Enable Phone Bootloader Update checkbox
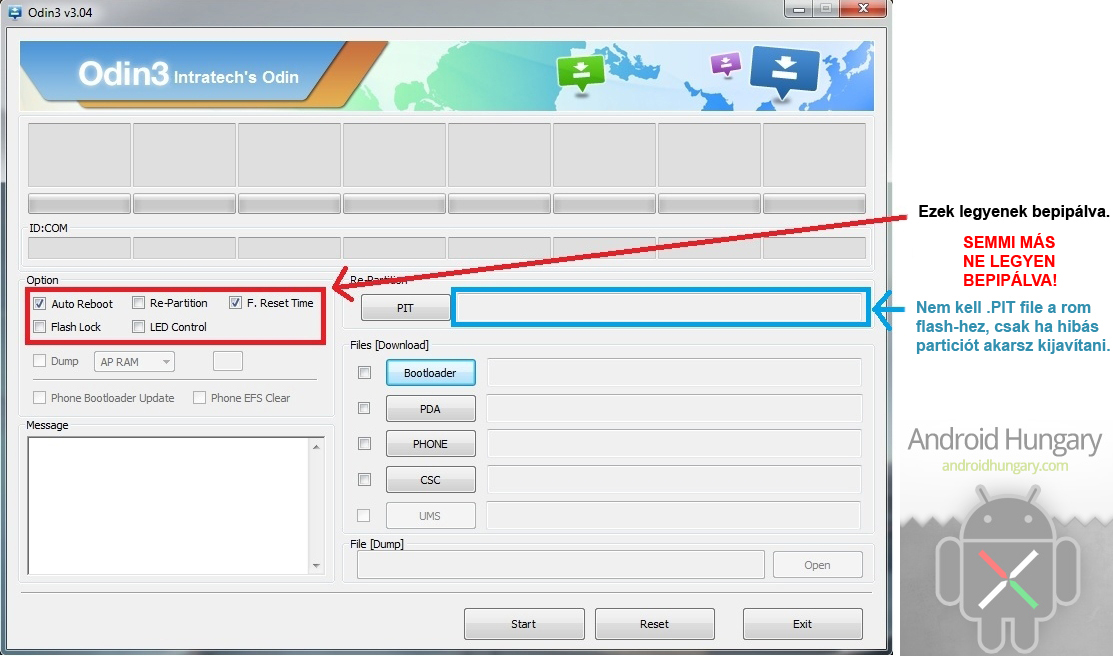Image resolution: width=1113 pixels, height=656 pixels. click(40, 398)
